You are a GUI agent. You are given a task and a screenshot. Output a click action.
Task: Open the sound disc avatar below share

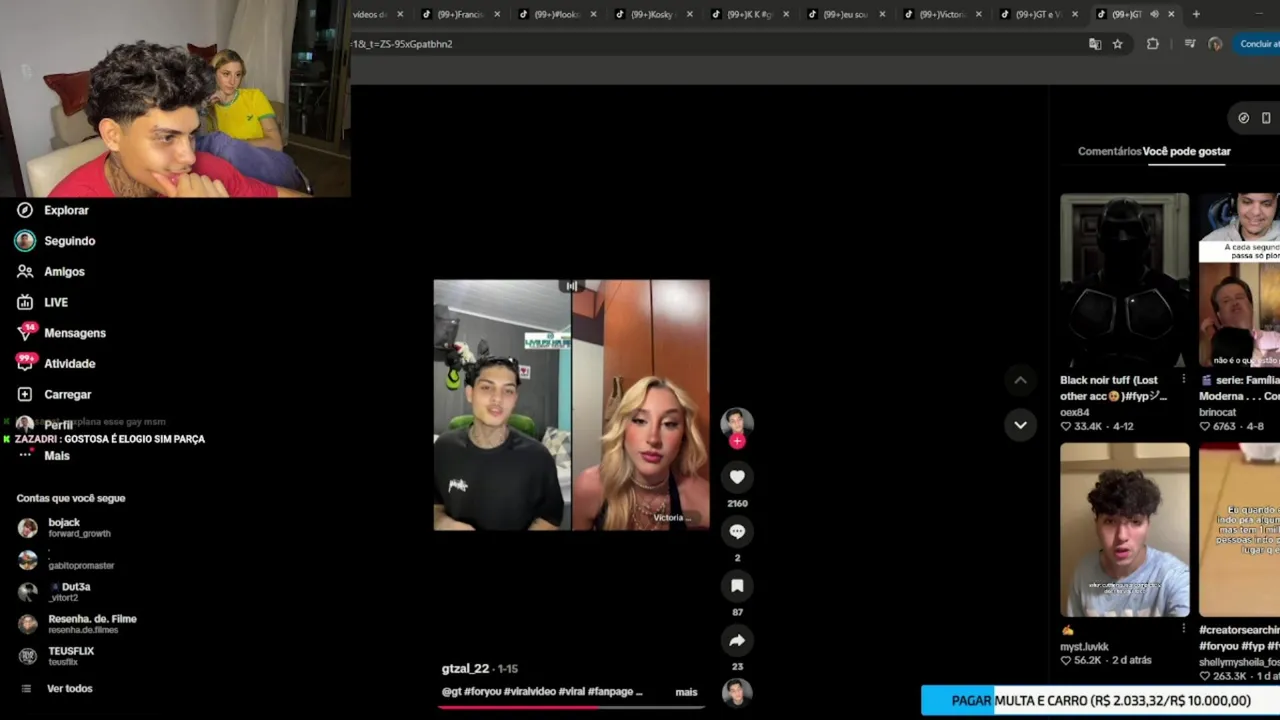pyautogui.click(x=737, y=692)
